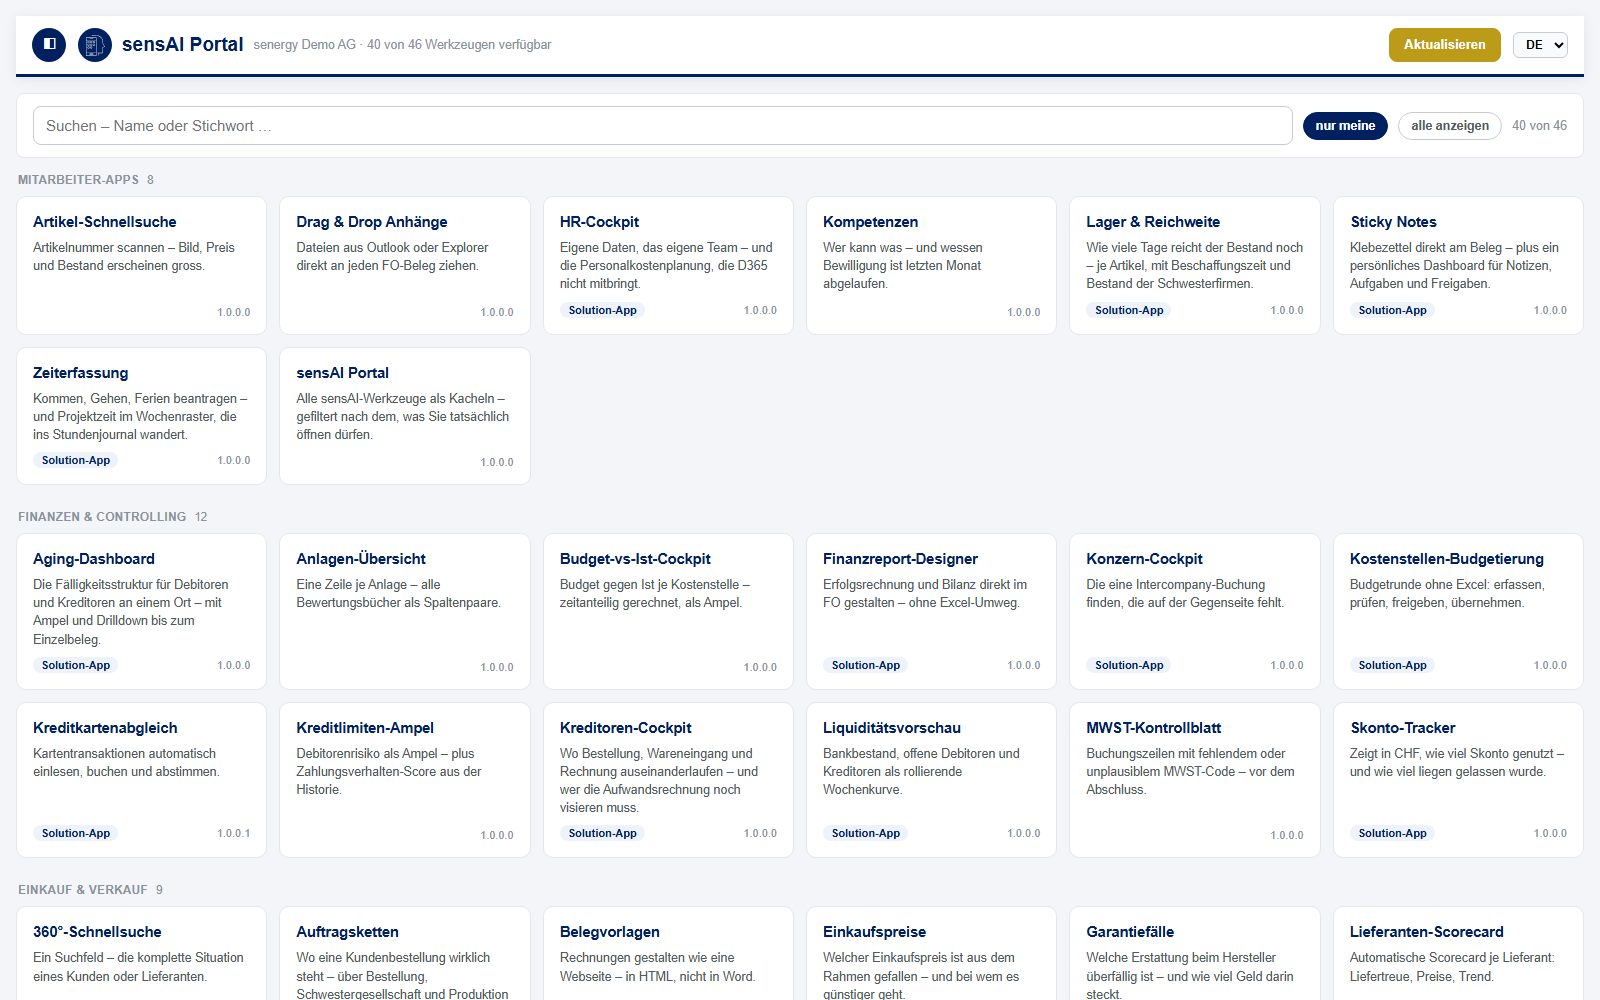
Task: Open the DE language dropdown
Action: point(1540,45)
